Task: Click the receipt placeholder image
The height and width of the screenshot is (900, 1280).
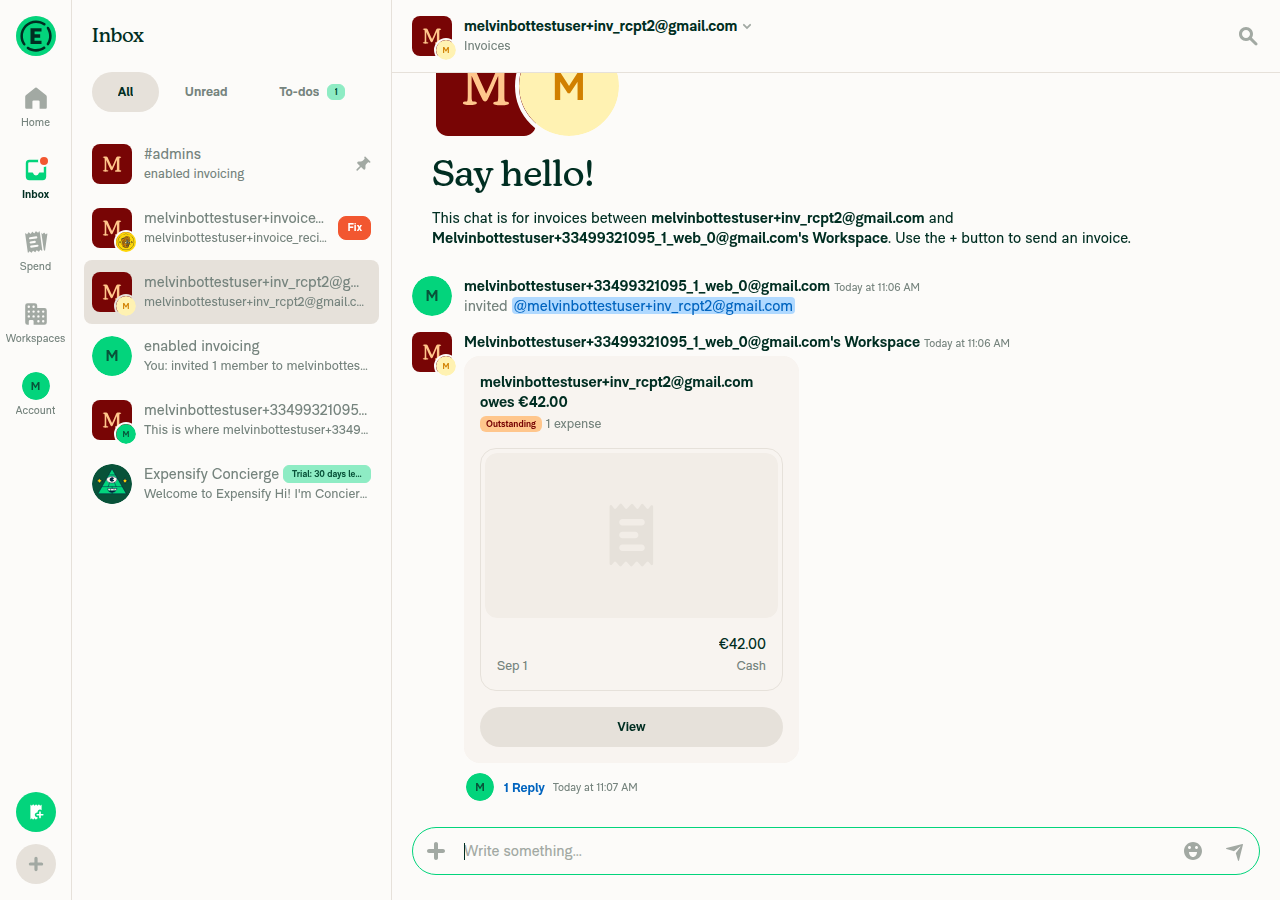Action: pyautogui.click(x=631, y=535)
